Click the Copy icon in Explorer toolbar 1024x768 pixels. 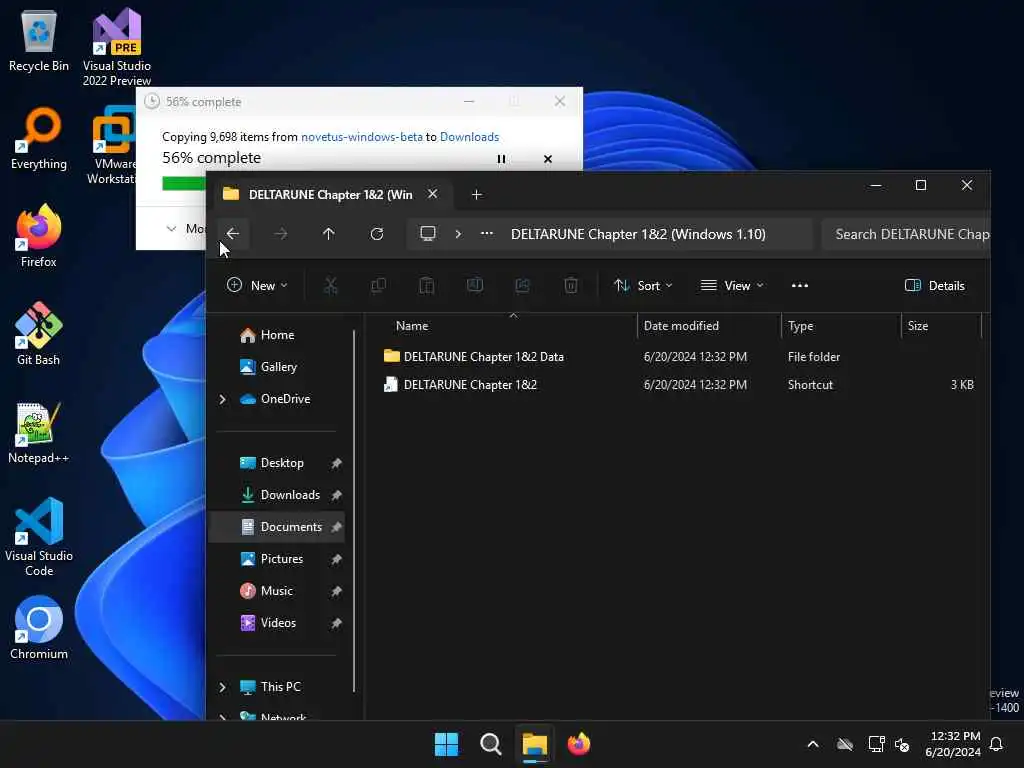click(x=379, y=285)
